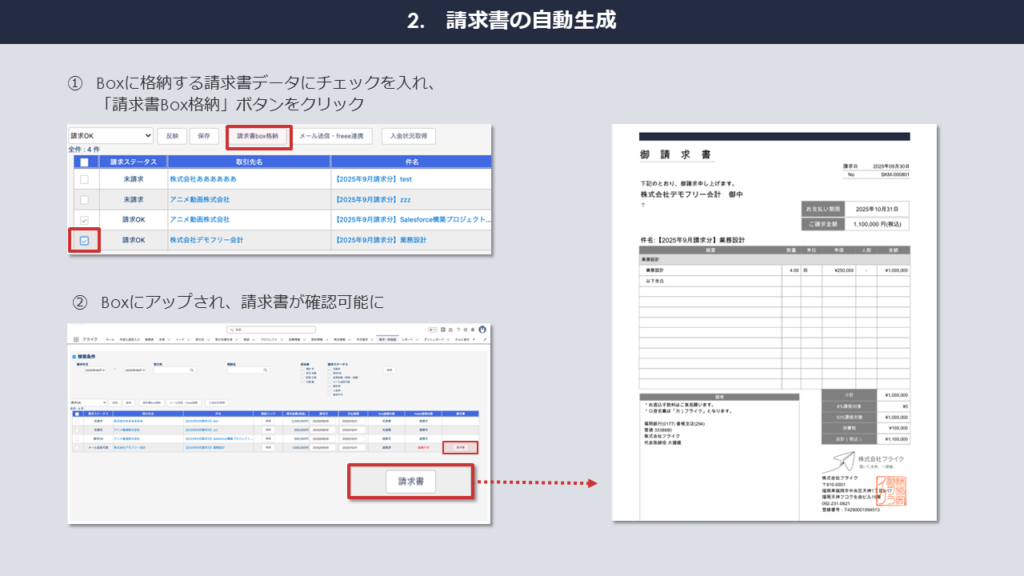Click the company hanko seal on invoice
Image resolution: width=1024 pixels, height=576 pixels.
[889, 491]
